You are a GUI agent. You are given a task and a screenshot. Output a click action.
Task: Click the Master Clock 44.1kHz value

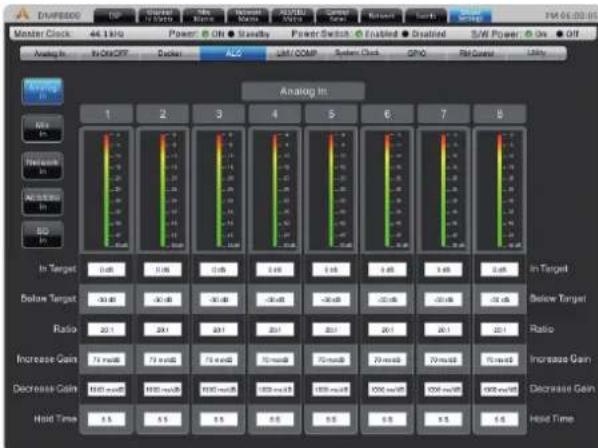pyautogui.click(x=107, y=34)
